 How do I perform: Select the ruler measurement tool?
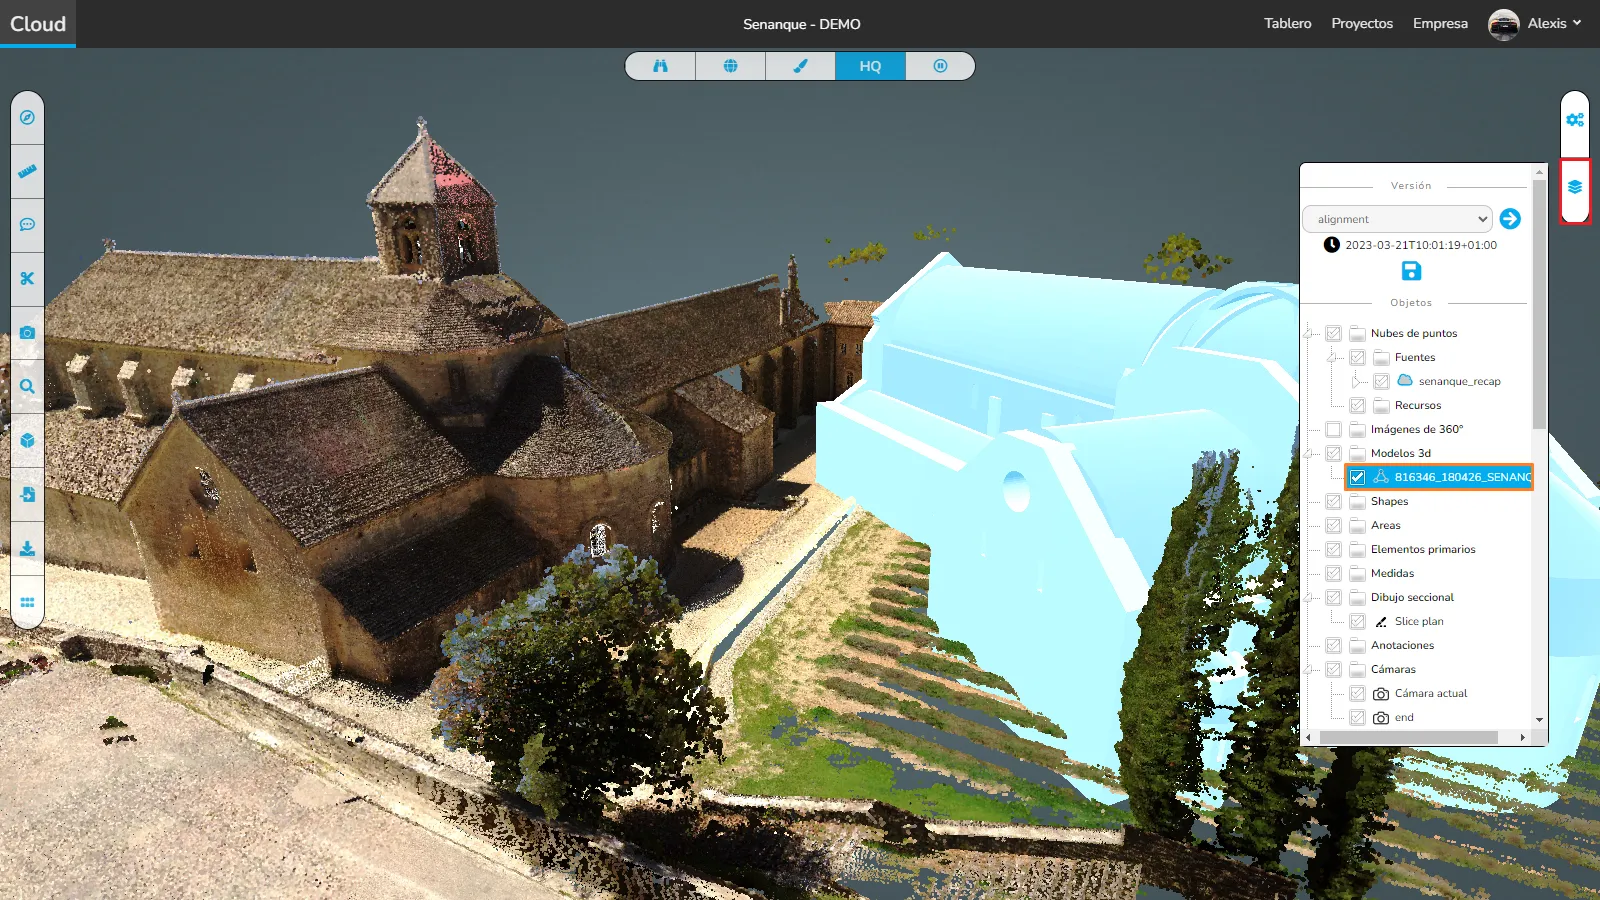[x=27, y=171]
